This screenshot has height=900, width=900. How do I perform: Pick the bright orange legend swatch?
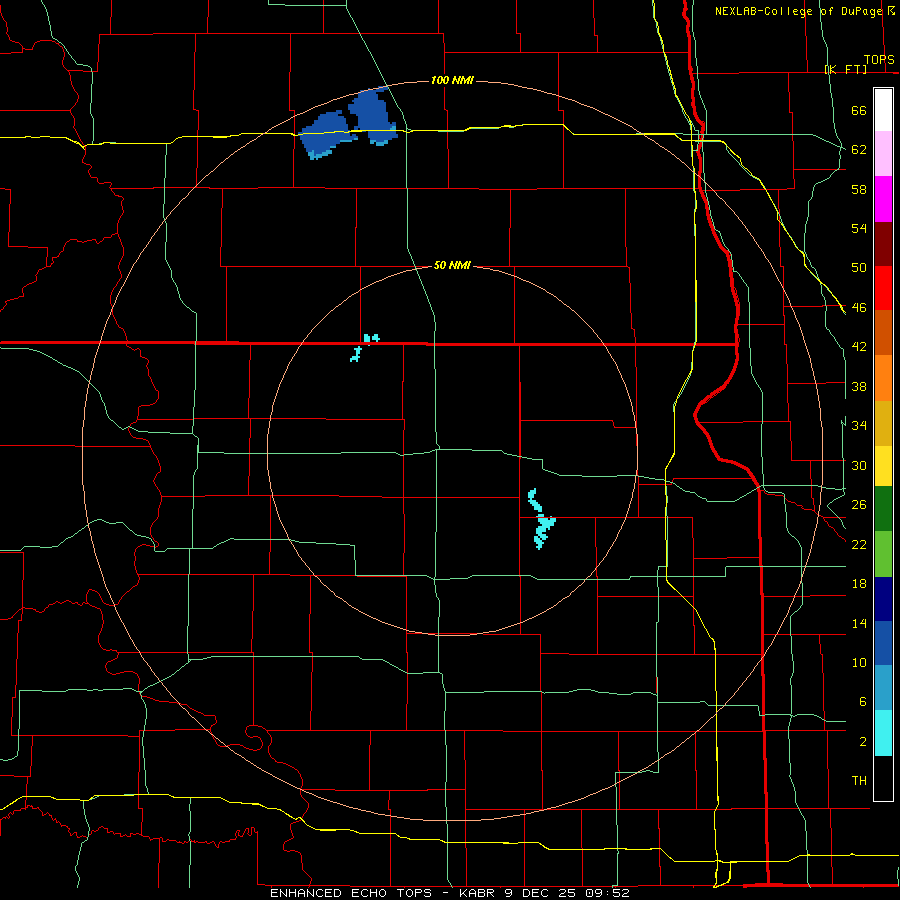883,377
